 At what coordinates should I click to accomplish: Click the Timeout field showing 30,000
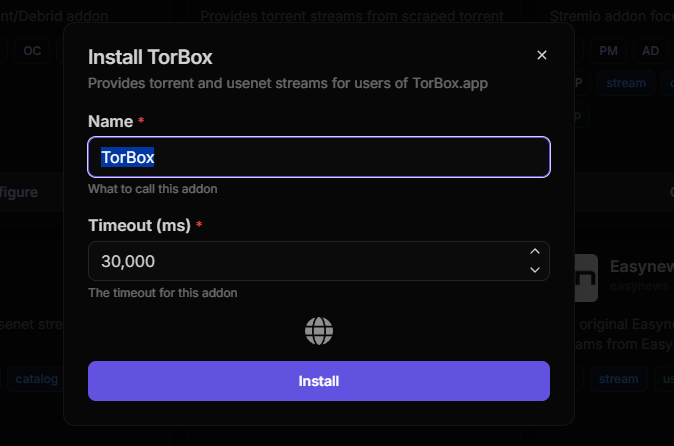(x=305, y=261)
